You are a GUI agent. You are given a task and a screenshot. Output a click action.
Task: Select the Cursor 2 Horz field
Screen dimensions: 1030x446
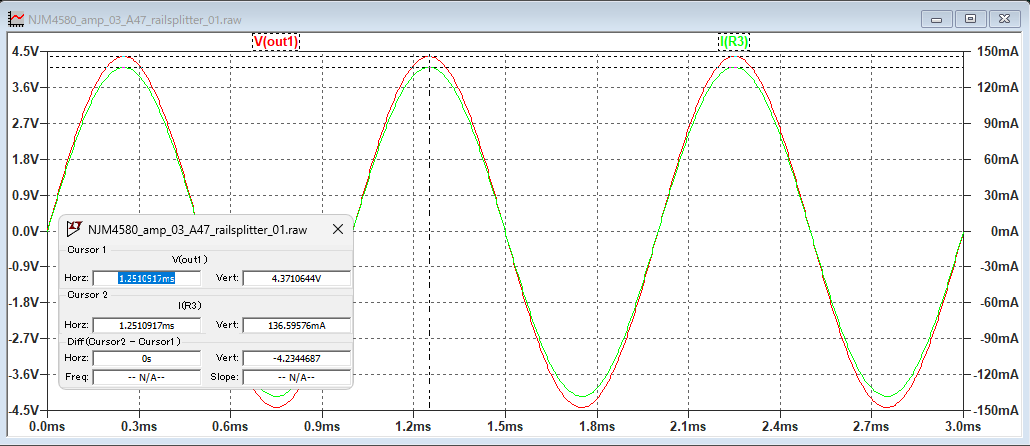pyautogui.click(x=147, y=325)
